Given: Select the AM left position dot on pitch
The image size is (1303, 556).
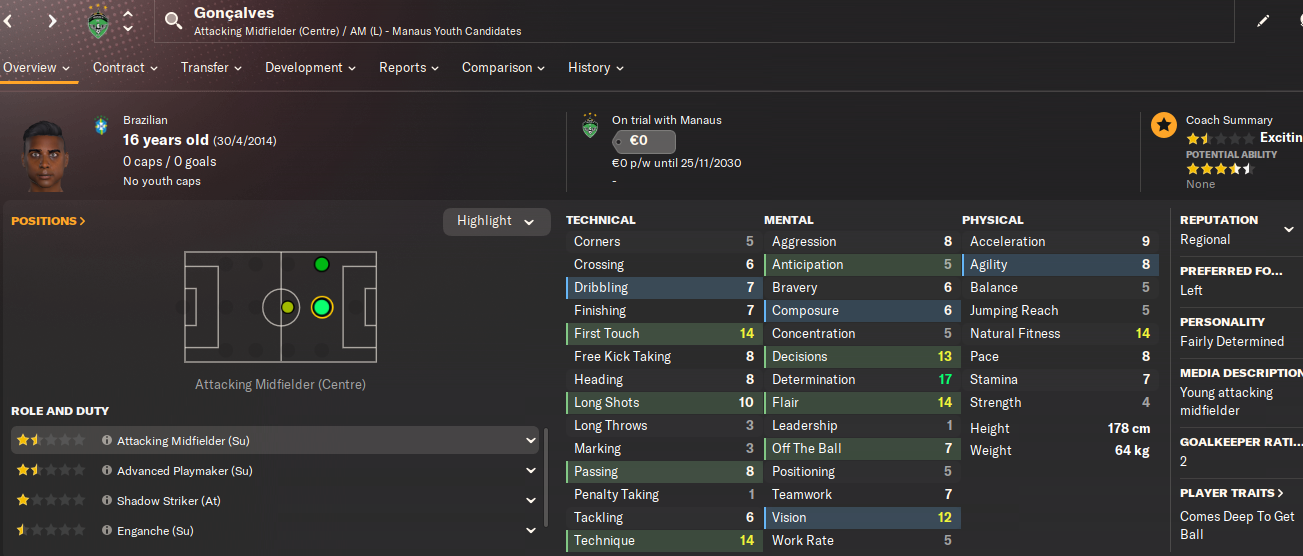Looking at the screenshot, I should pos(321,264).
